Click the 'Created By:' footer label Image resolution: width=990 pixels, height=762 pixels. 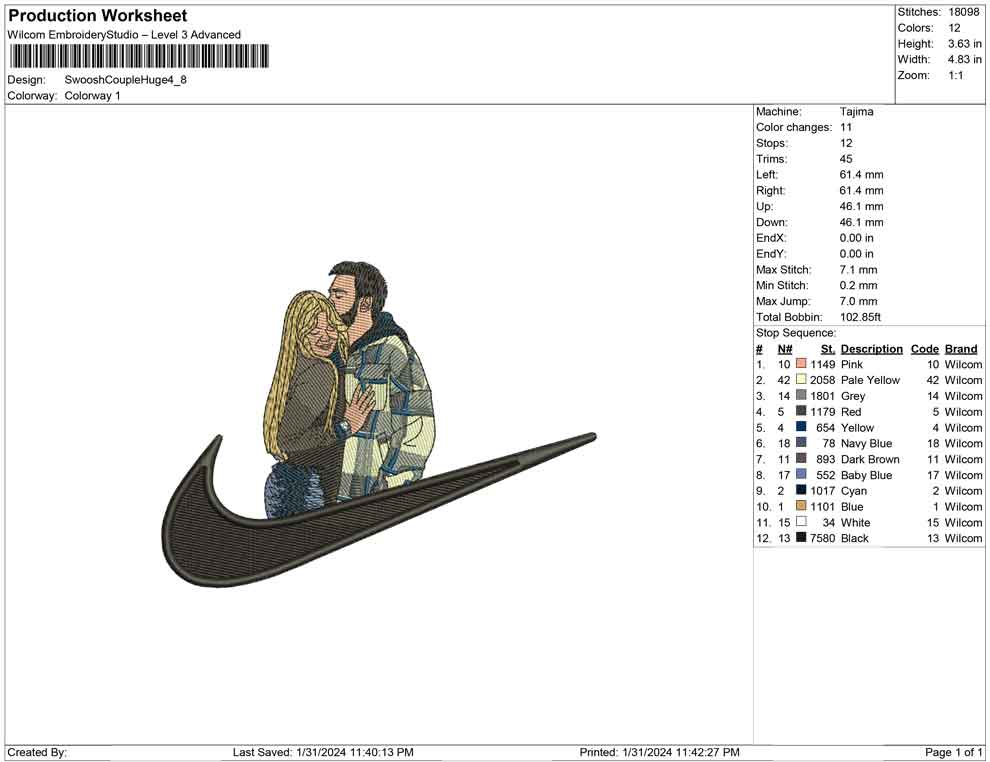point(37,752)
